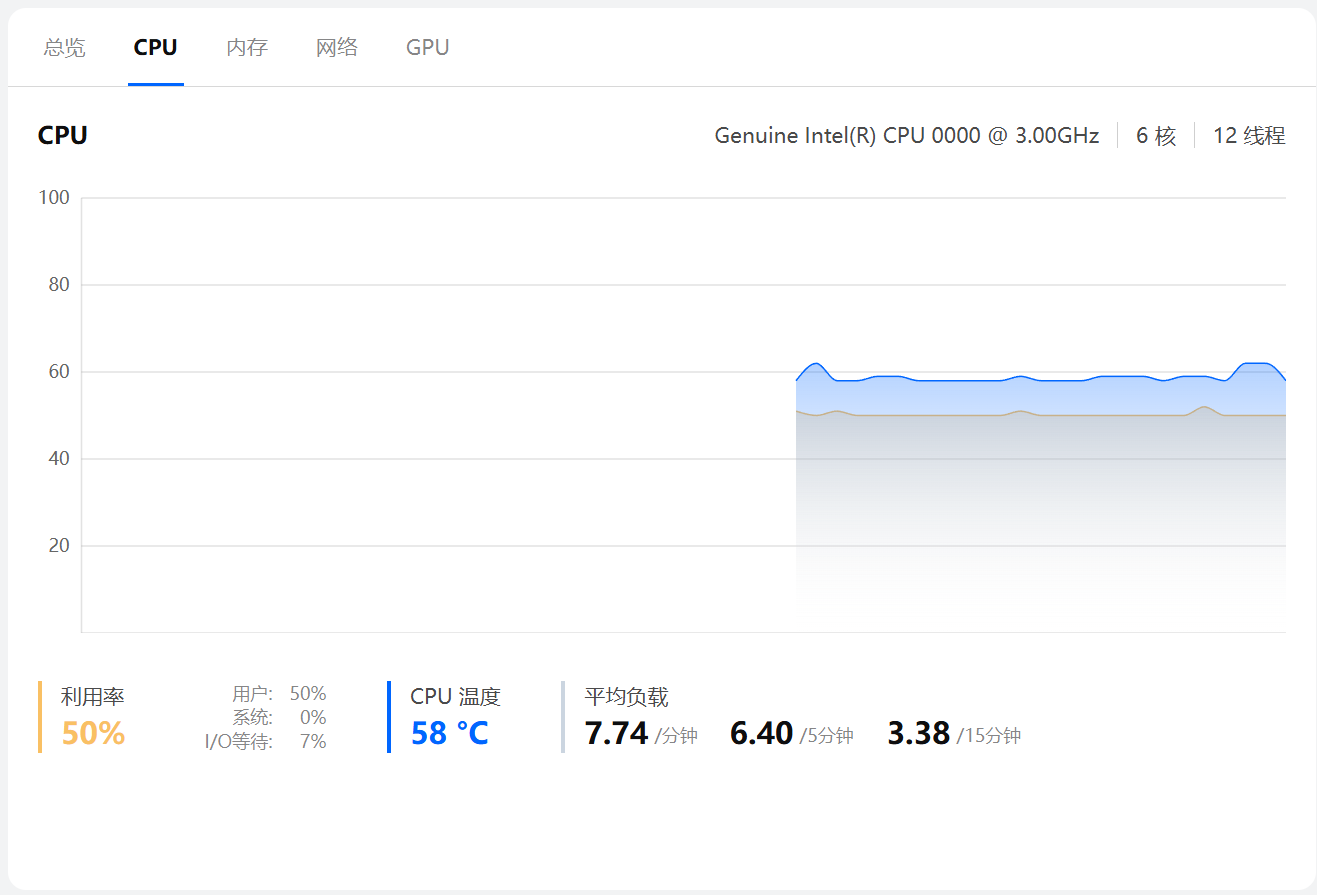Open the GPU tab

pyautogui.click(x=428, y=47)
